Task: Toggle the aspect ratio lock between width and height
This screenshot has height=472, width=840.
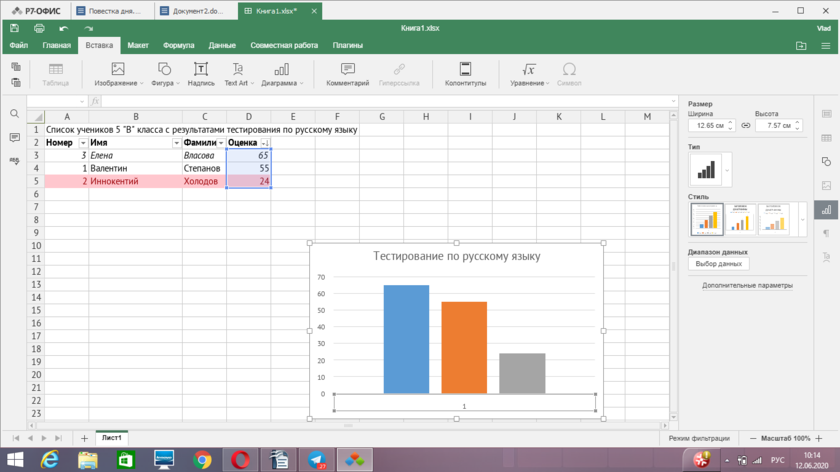Action: click(x=746, y=126)
